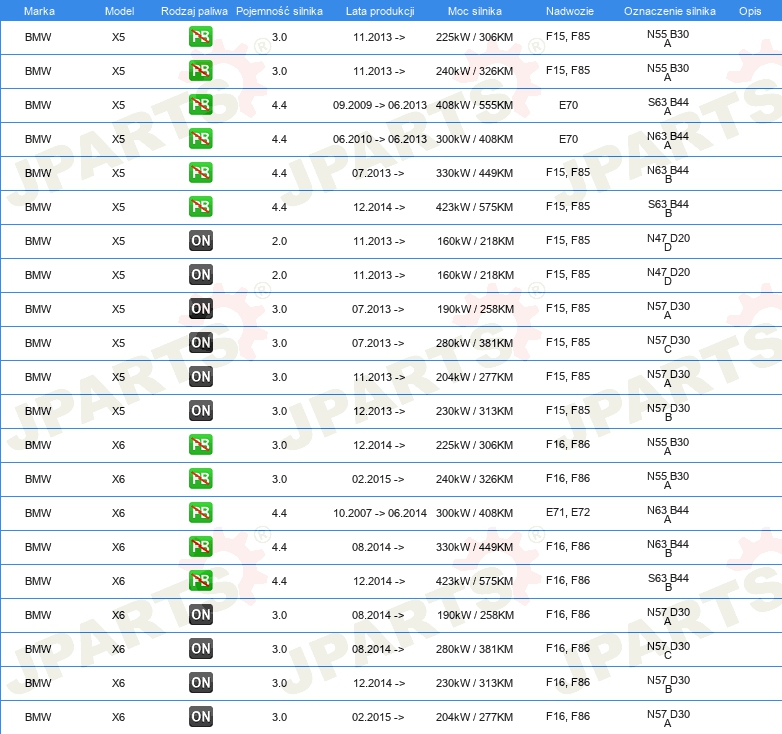Click the 408kW / 555KM power cell
This screenshot has height=734, width=782.
pos(474,105)
